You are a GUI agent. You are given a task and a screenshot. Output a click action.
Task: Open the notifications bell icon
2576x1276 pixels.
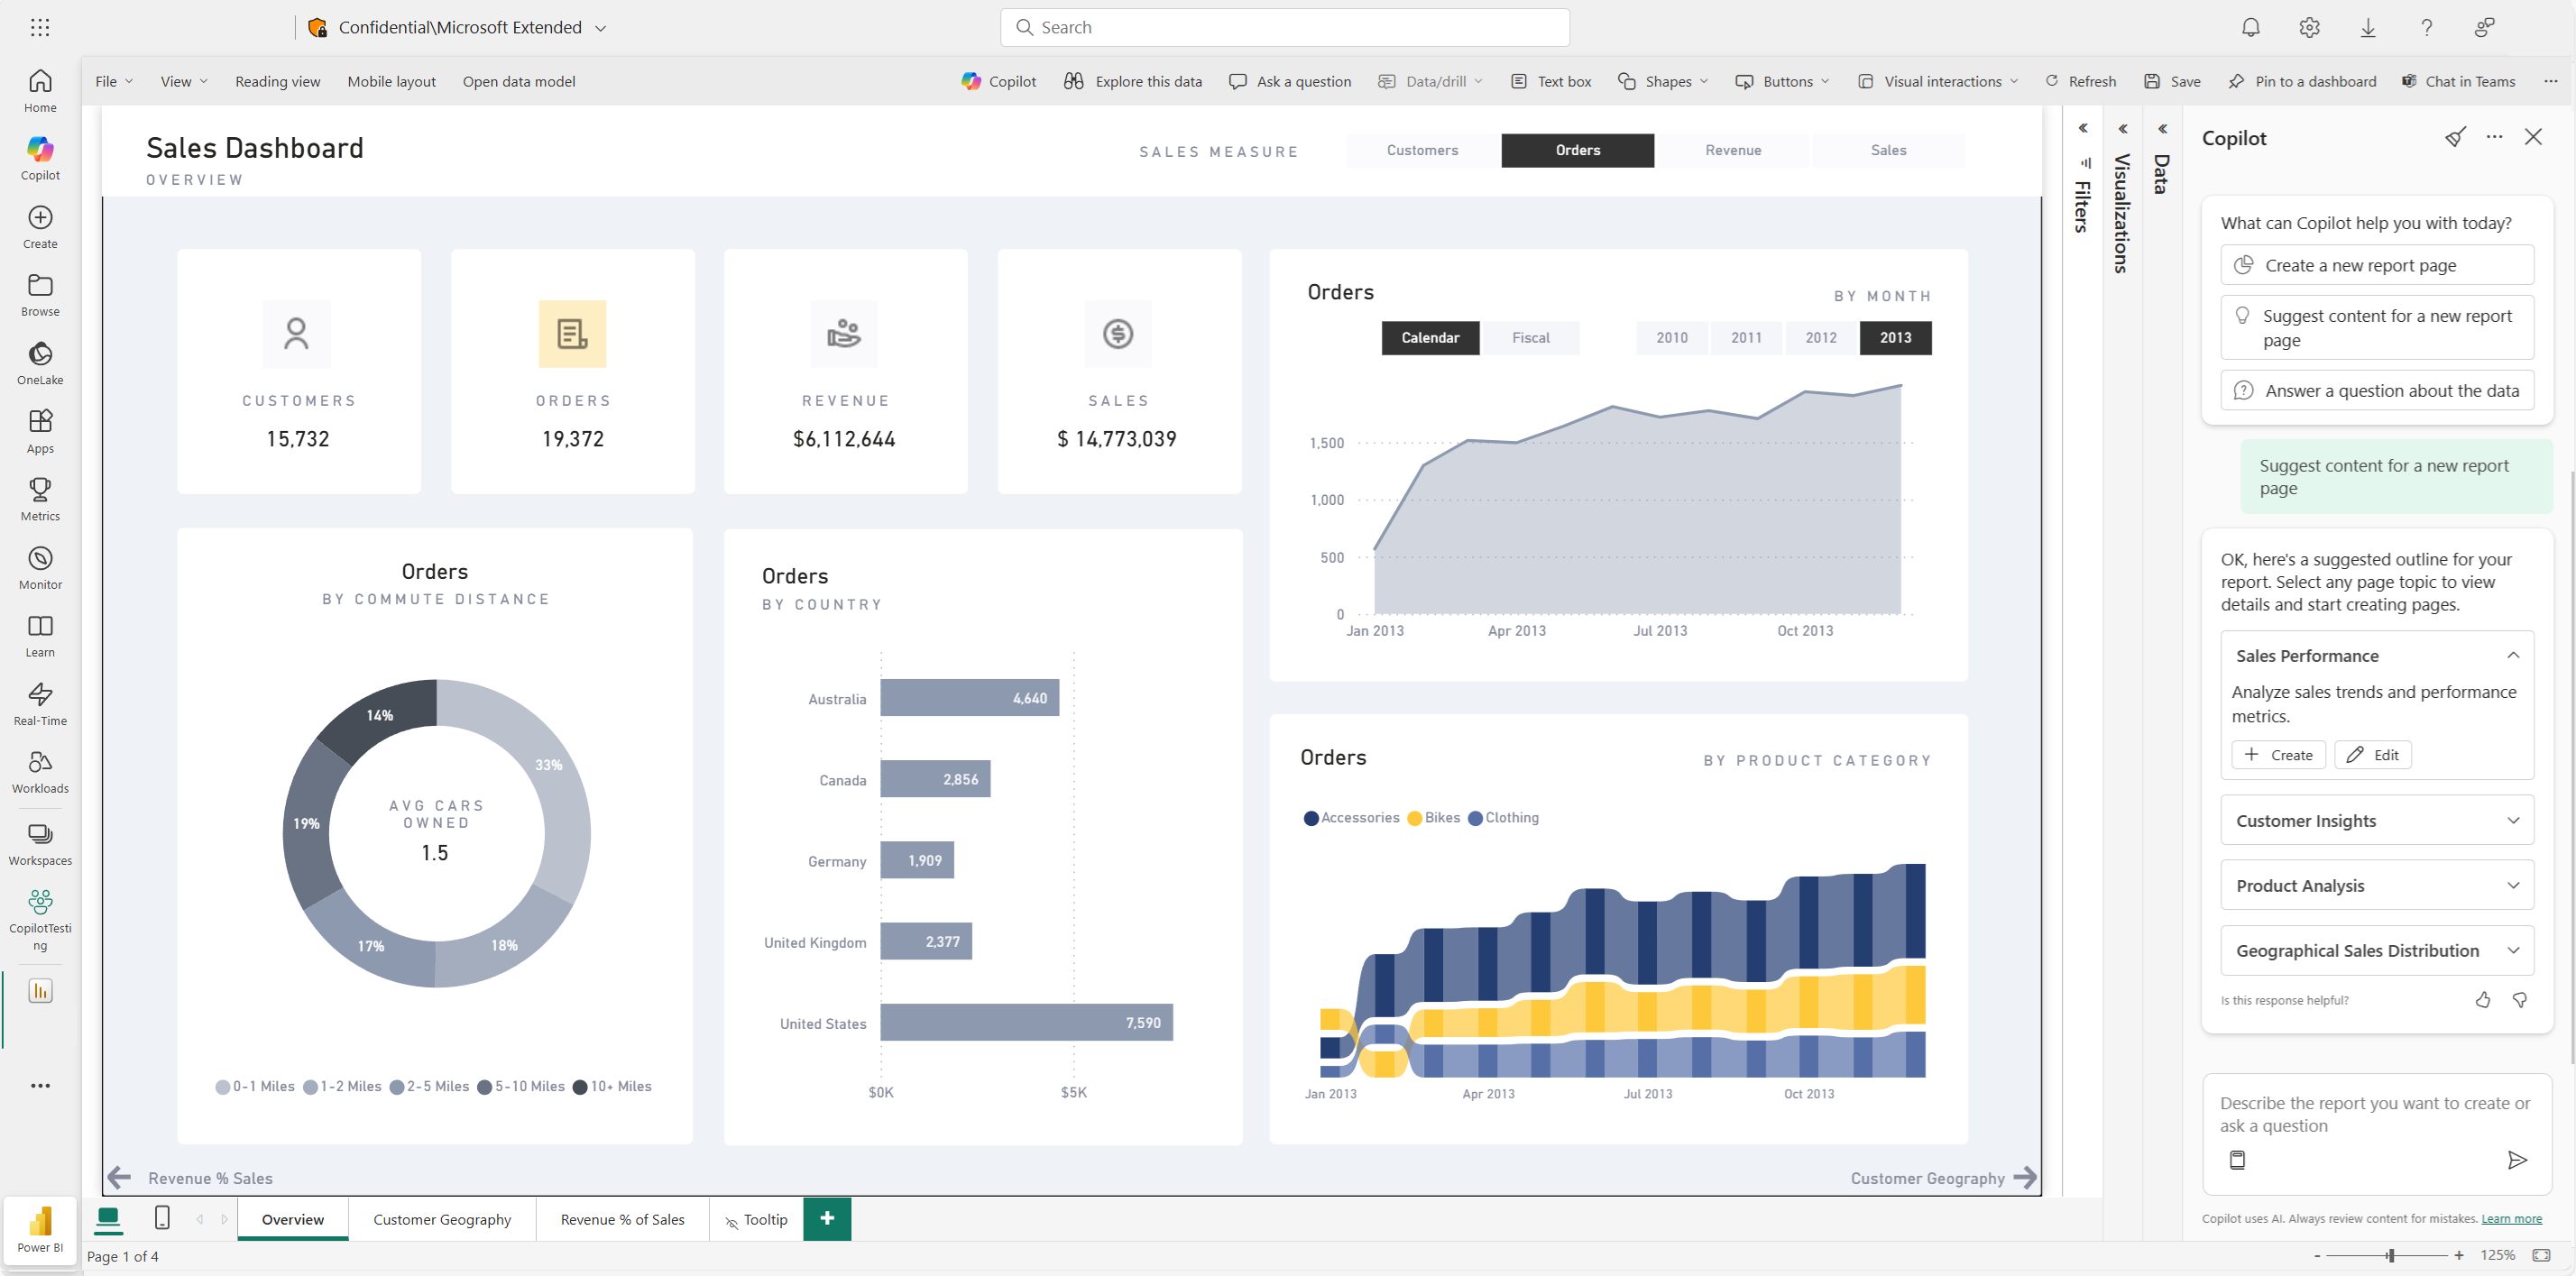click(x=2250, y=27)
